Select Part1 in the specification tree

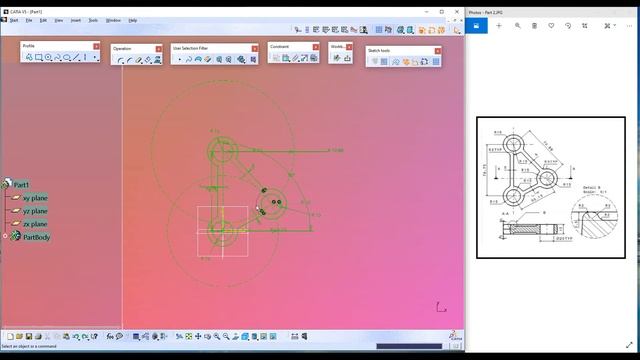pos(21,185)
